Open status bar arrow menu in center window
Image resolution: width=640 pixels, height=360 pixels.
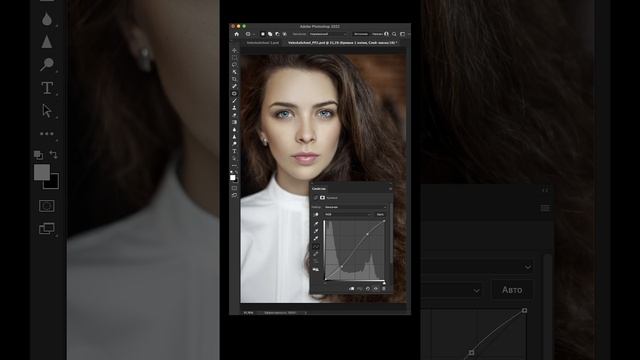pyautogui.click(x=305, y=313)
